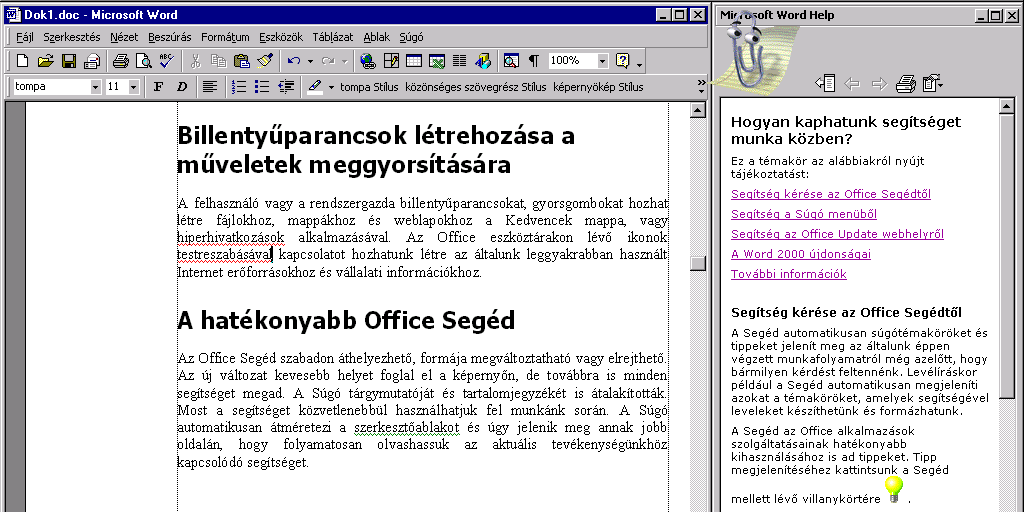
Task: Print document from Word toolbar
Action: 121,61
